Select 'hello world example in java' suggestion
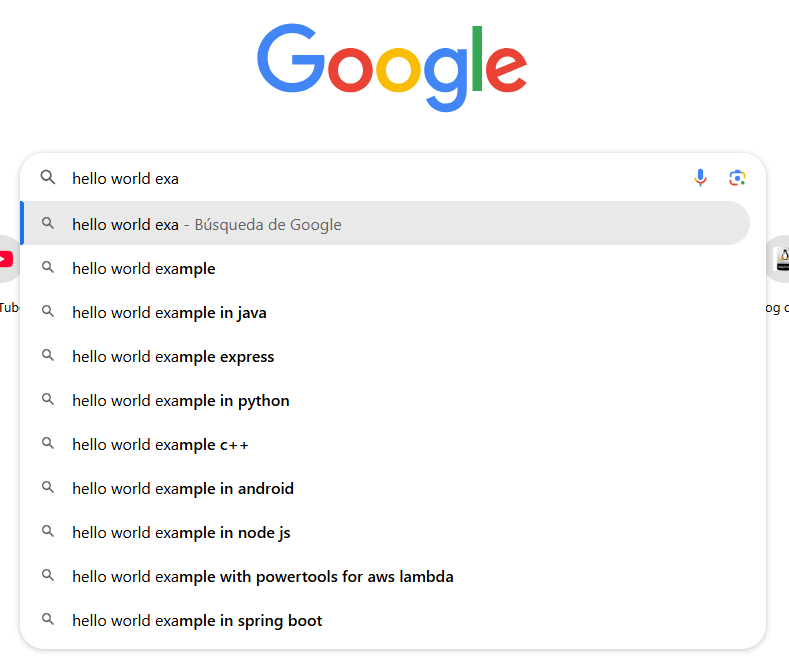 pyautogui.click(x=169, y=312)
